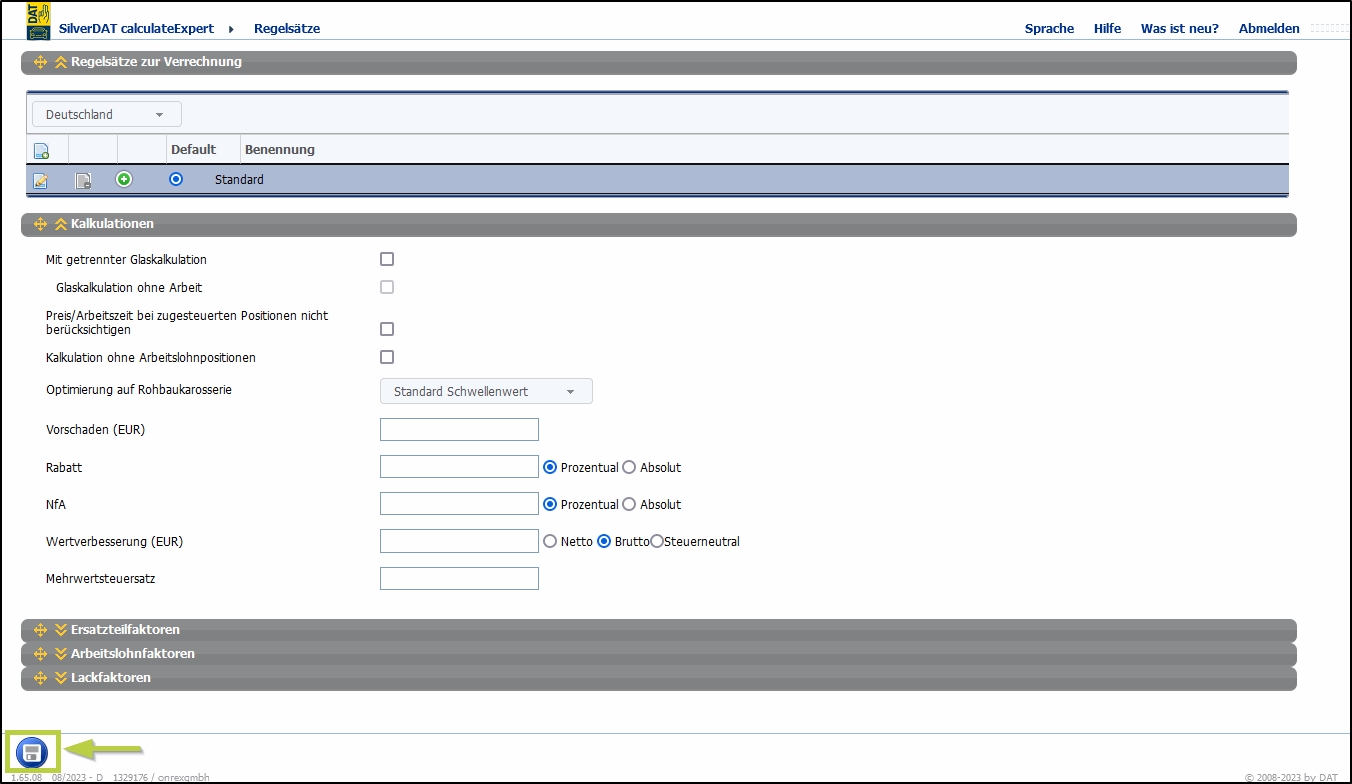The height and width of the screenshot is (784, 1352).
Task: Click the copy document icon in Standard row
Action: point(84,181)
